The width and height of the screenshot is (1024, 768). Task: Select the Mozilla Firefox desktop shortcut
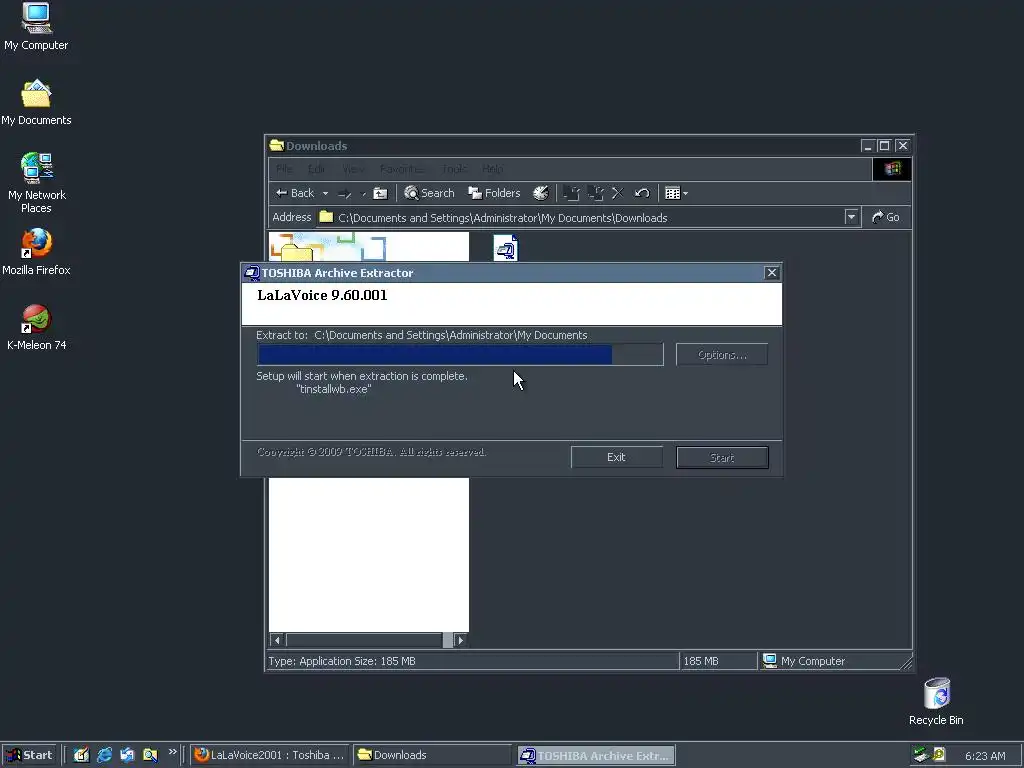click(x=36, y=252)
